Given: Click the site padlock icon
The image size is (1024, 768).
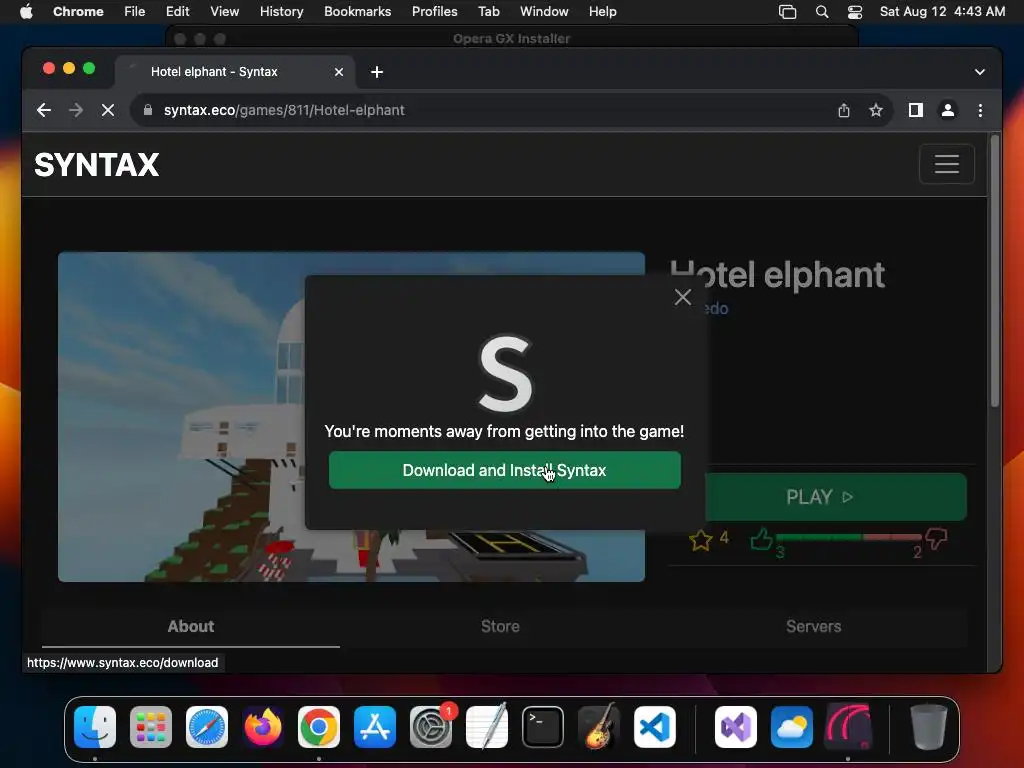Looking at the screenshot, I should [148, 110].
